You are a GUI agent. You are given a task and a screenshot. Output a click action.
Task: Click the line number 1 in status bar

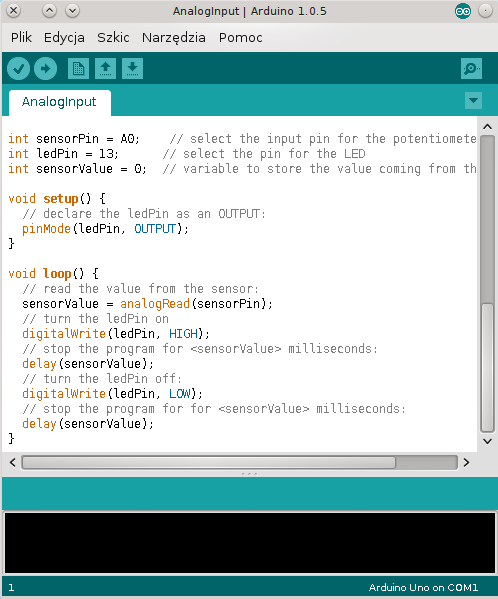point(11,588)
